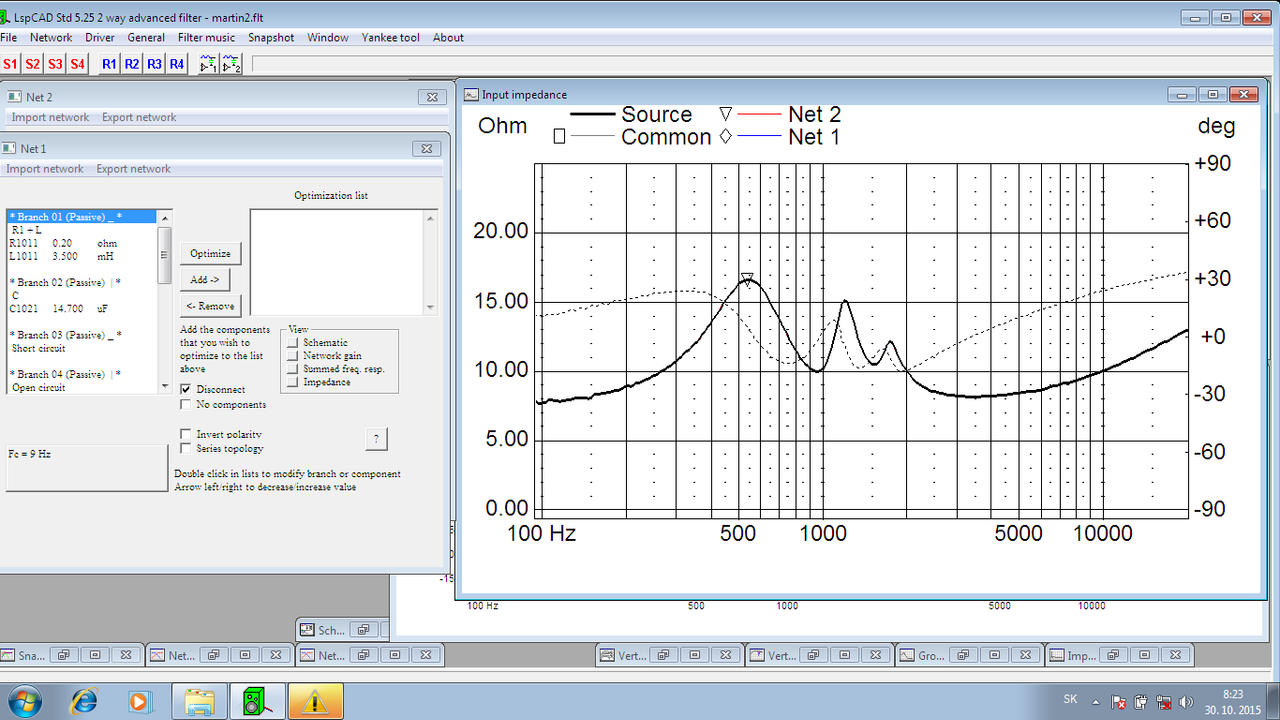Click the yellow warning taskbar icon
The image size is (1280, 720).
point(315,701)
